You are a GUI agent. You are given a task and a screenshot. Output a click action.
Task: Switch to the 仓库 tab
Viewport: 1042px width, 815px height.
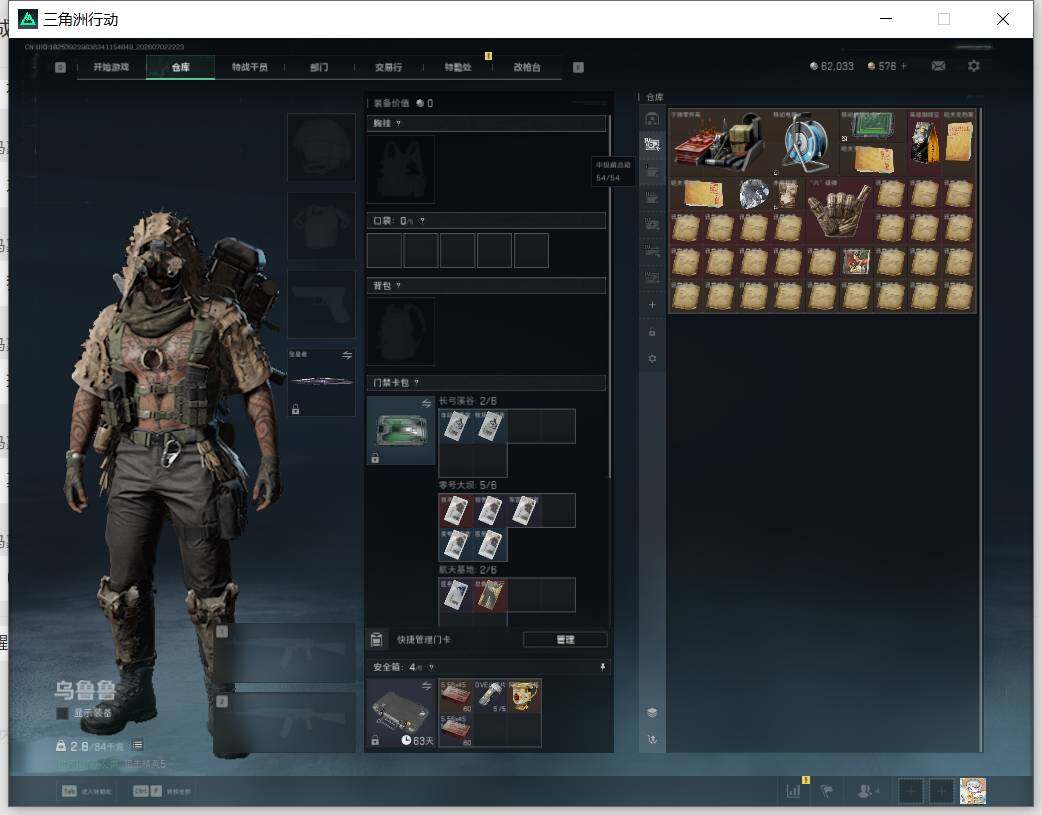pyautogui.click(x=181, y=67)
